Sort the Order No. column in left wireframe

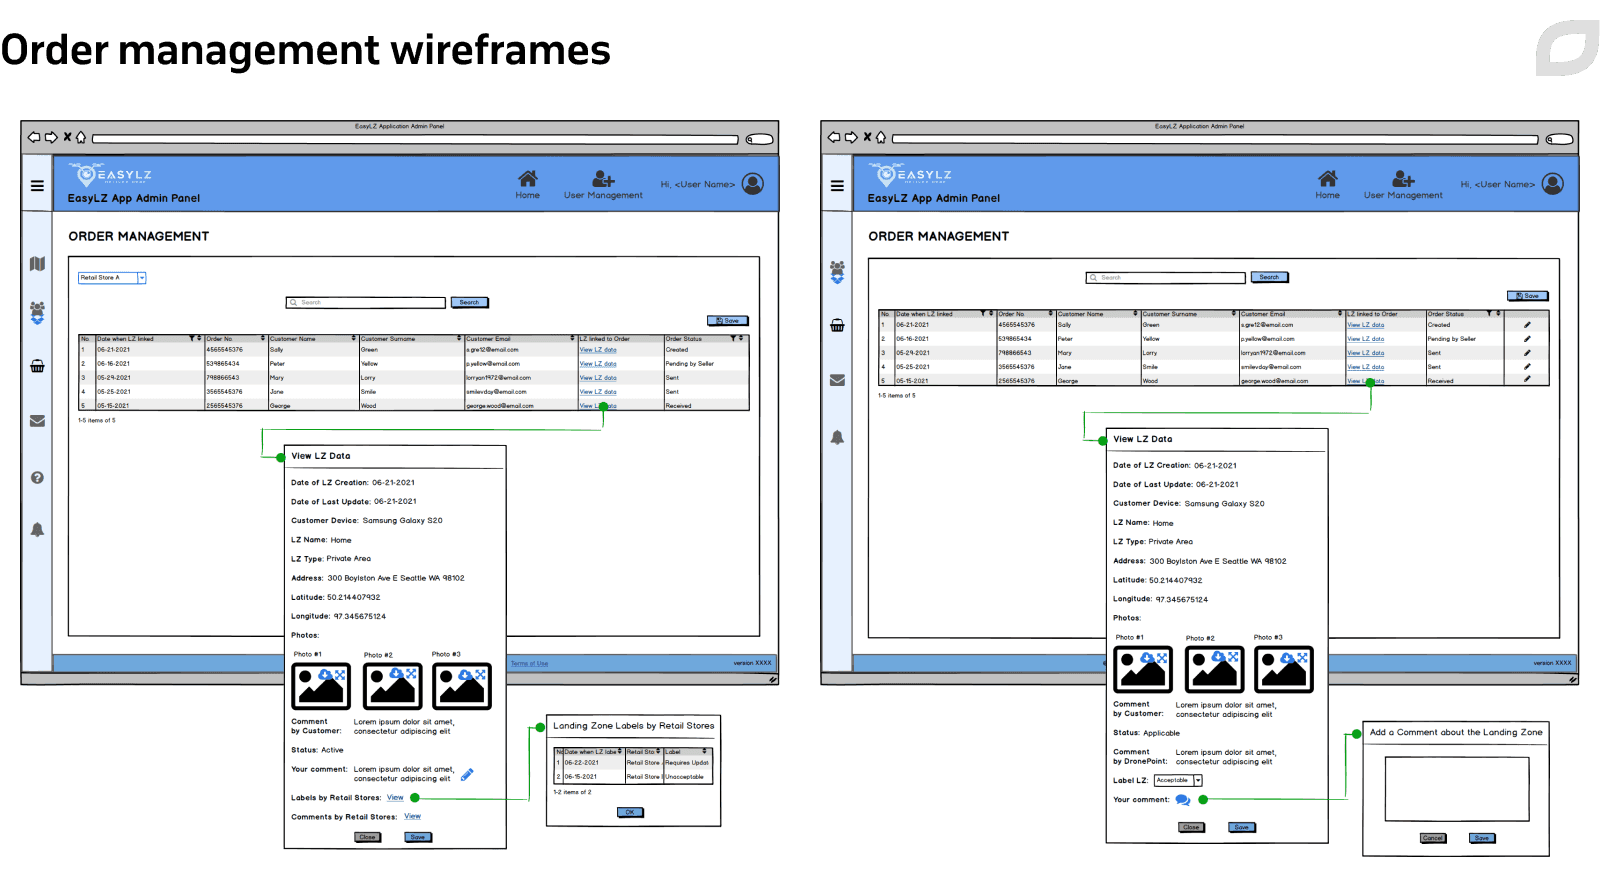(x=263, y=339)
